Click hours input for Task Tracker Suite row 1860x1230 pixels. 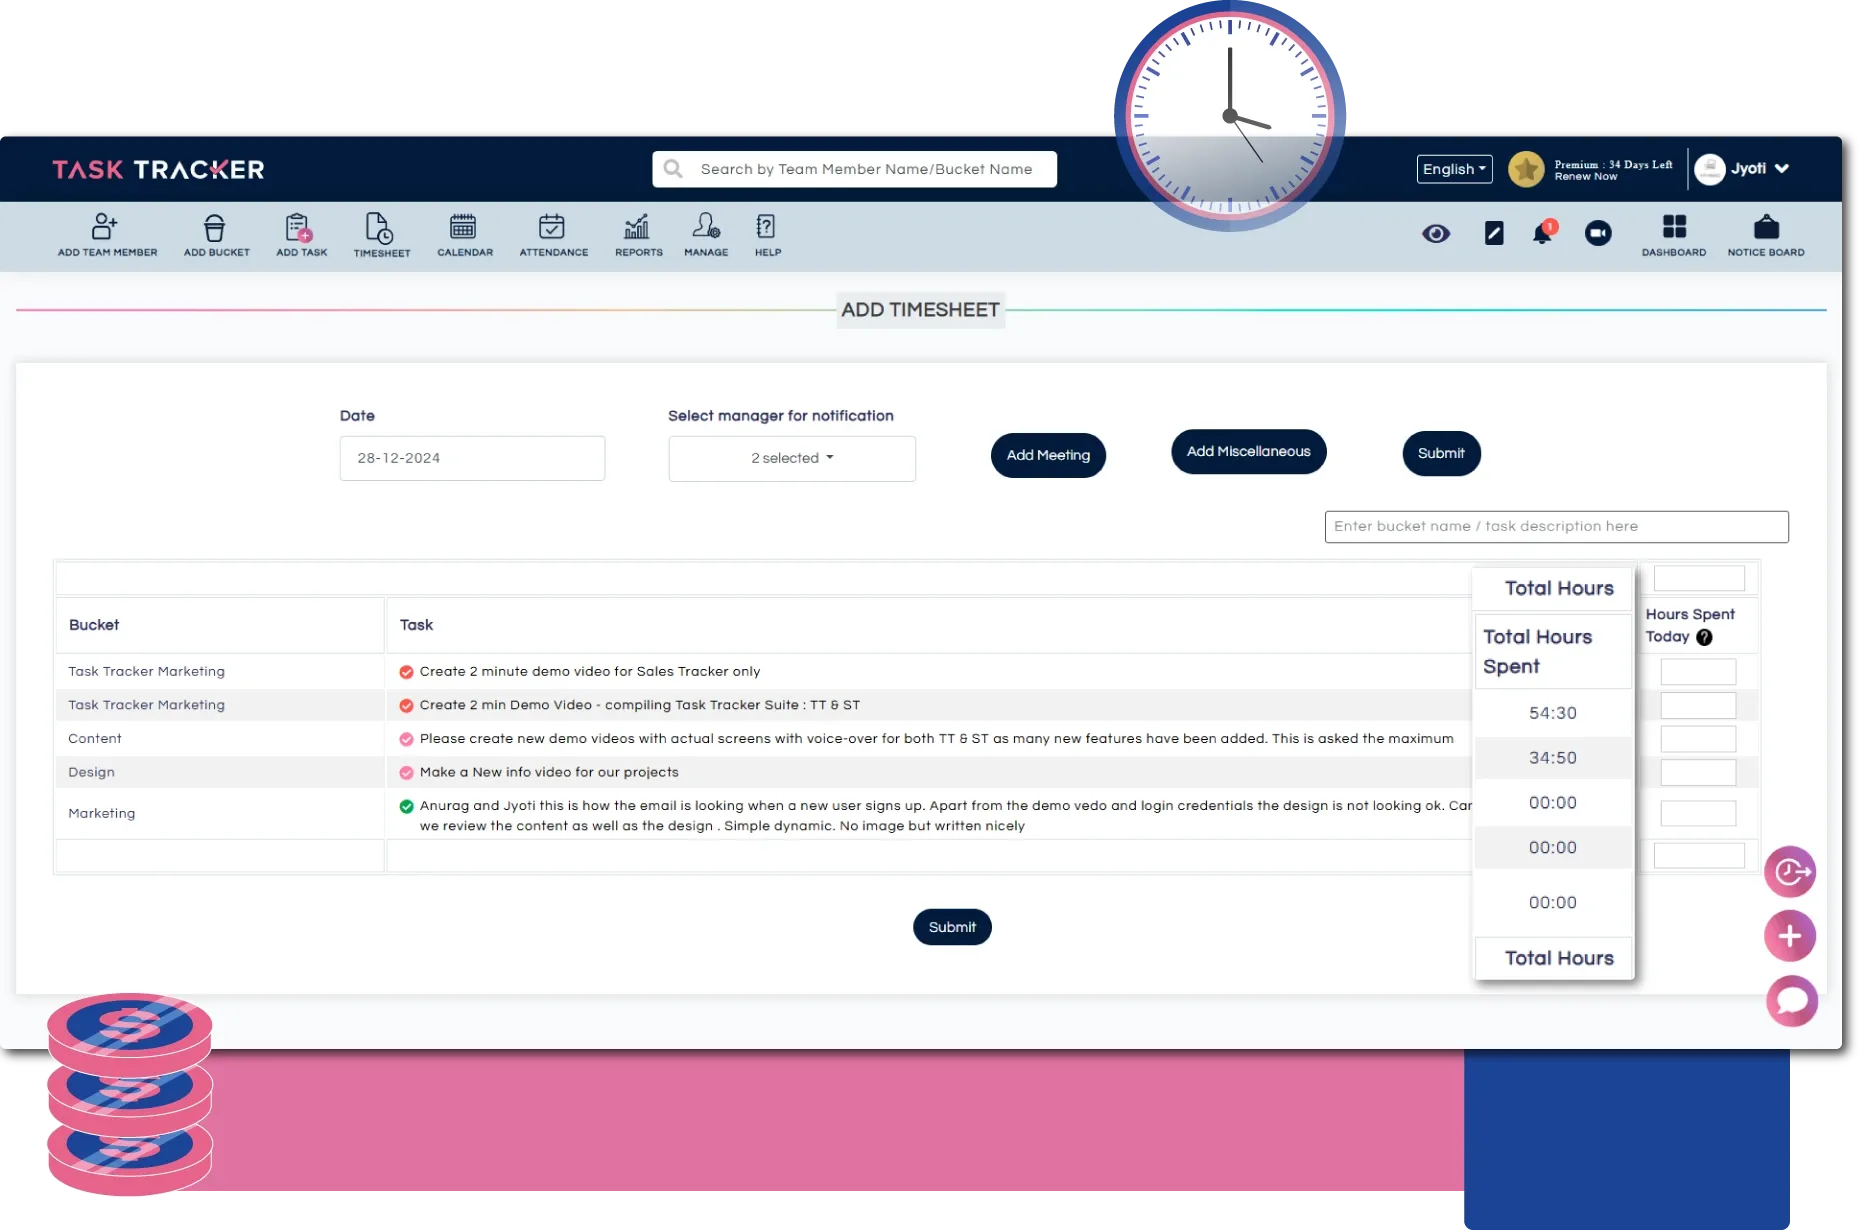pyautogui.click(x=1698, y=705)
